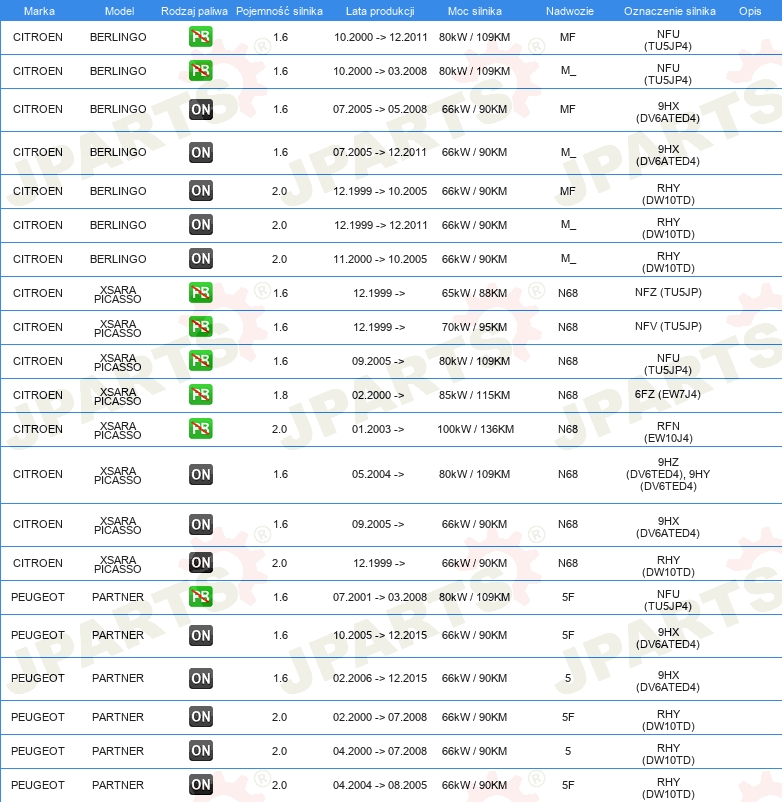This screenshot has height=802, width=782.
Task: Click the Pojemność silnika column header
Action: tap(279, 11)
